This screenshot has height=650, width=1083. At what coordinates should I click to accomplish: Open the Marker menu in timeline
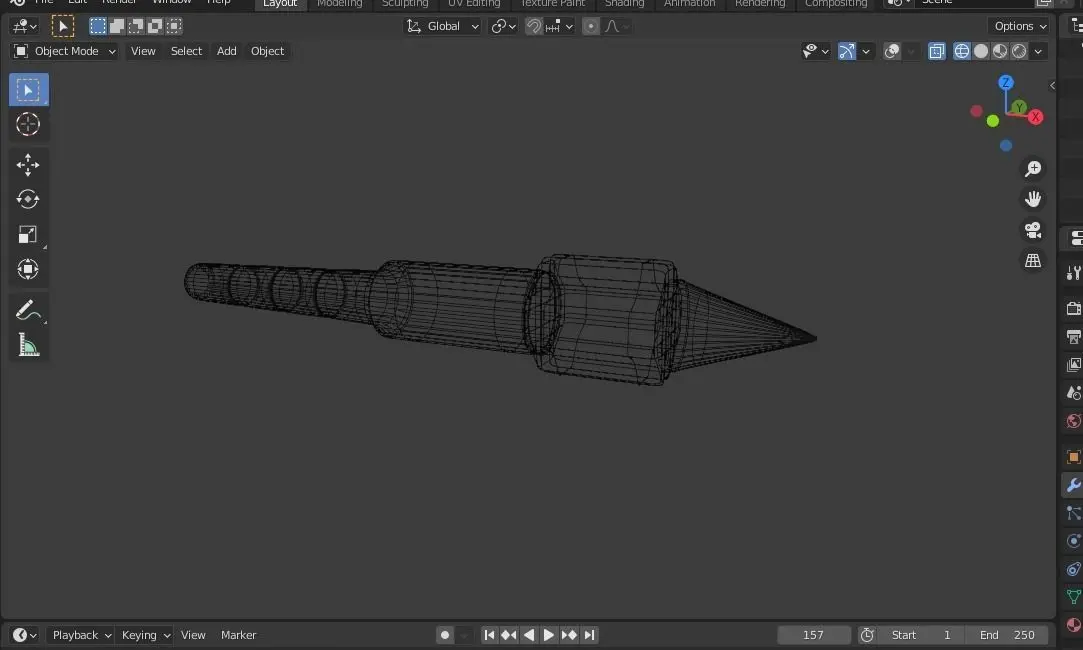[238, 635]
